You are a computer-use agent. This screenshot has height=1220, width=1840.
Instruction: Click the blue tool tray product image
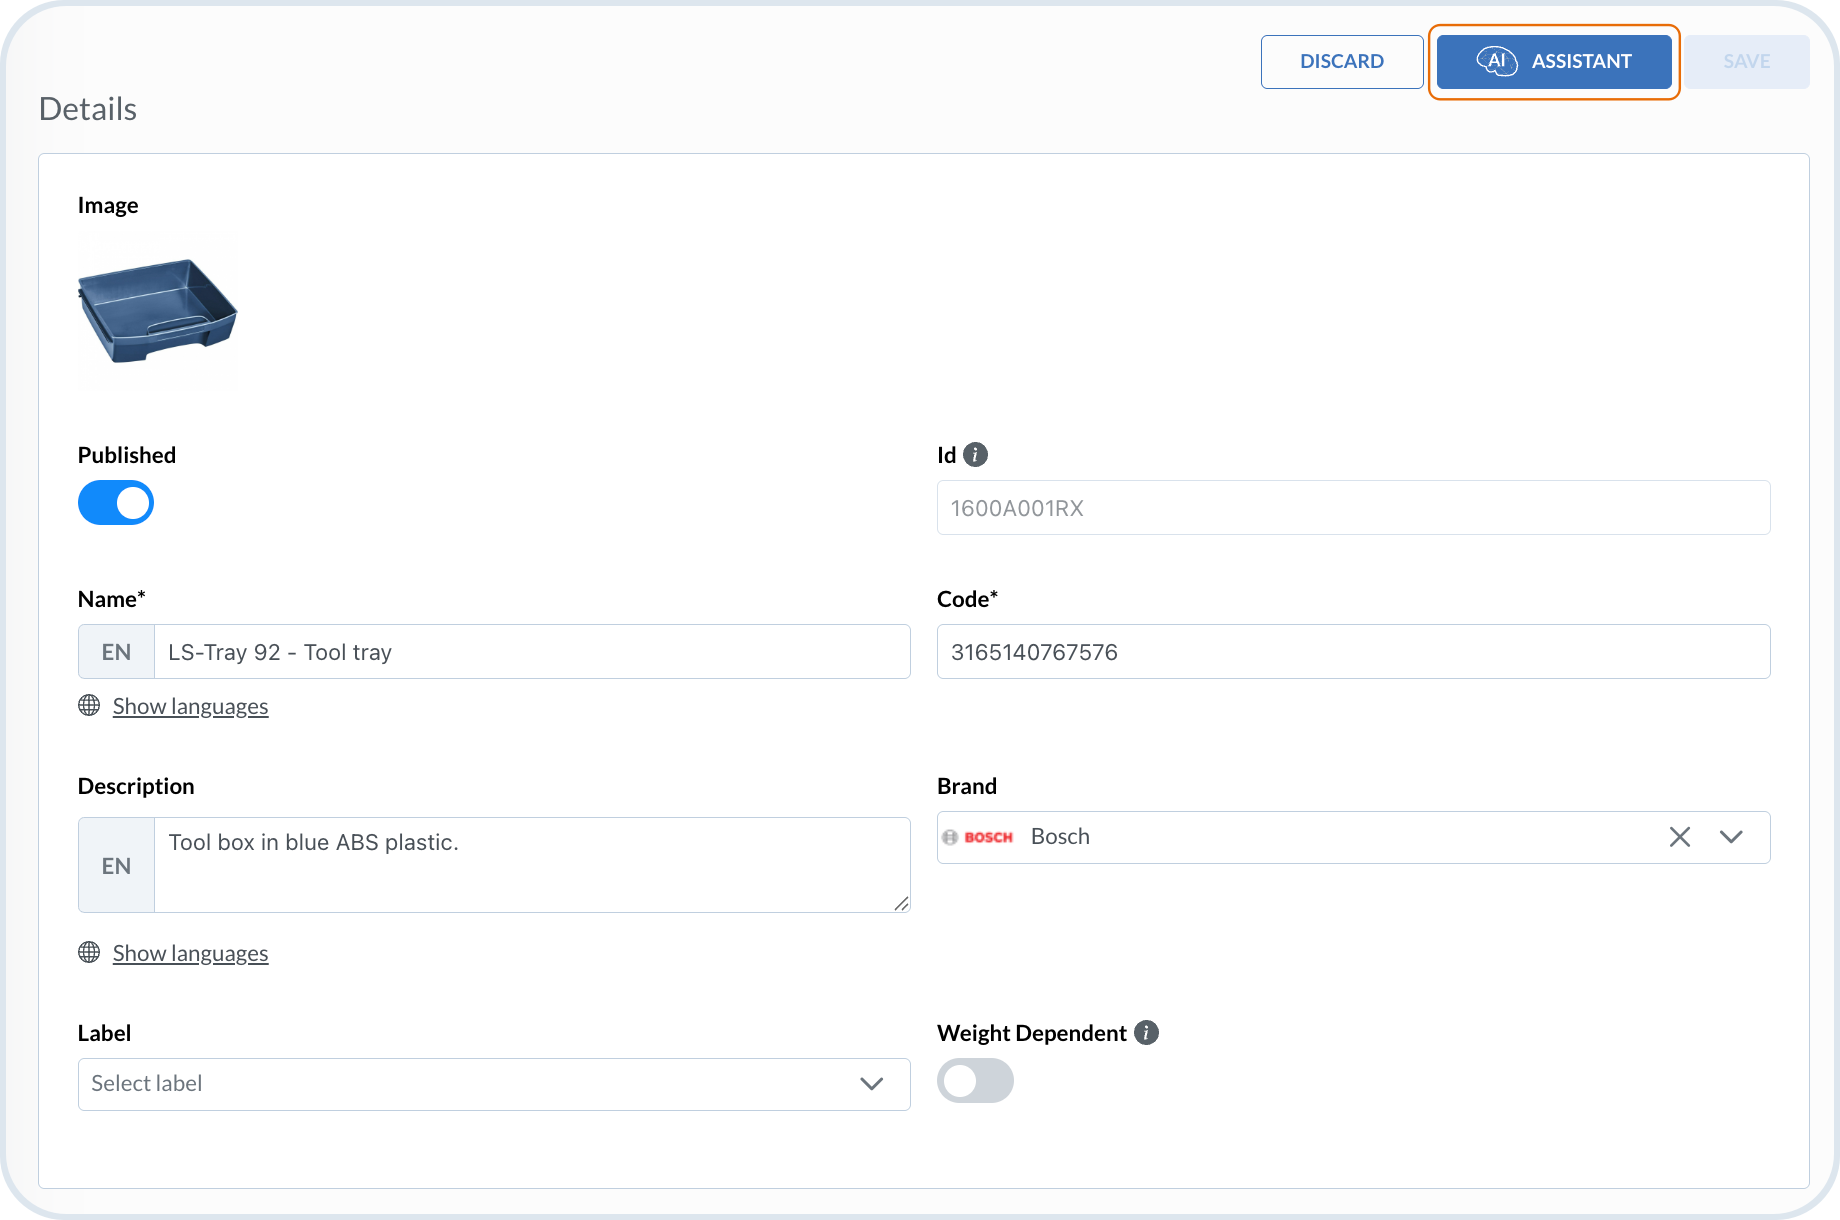[158, 311]
